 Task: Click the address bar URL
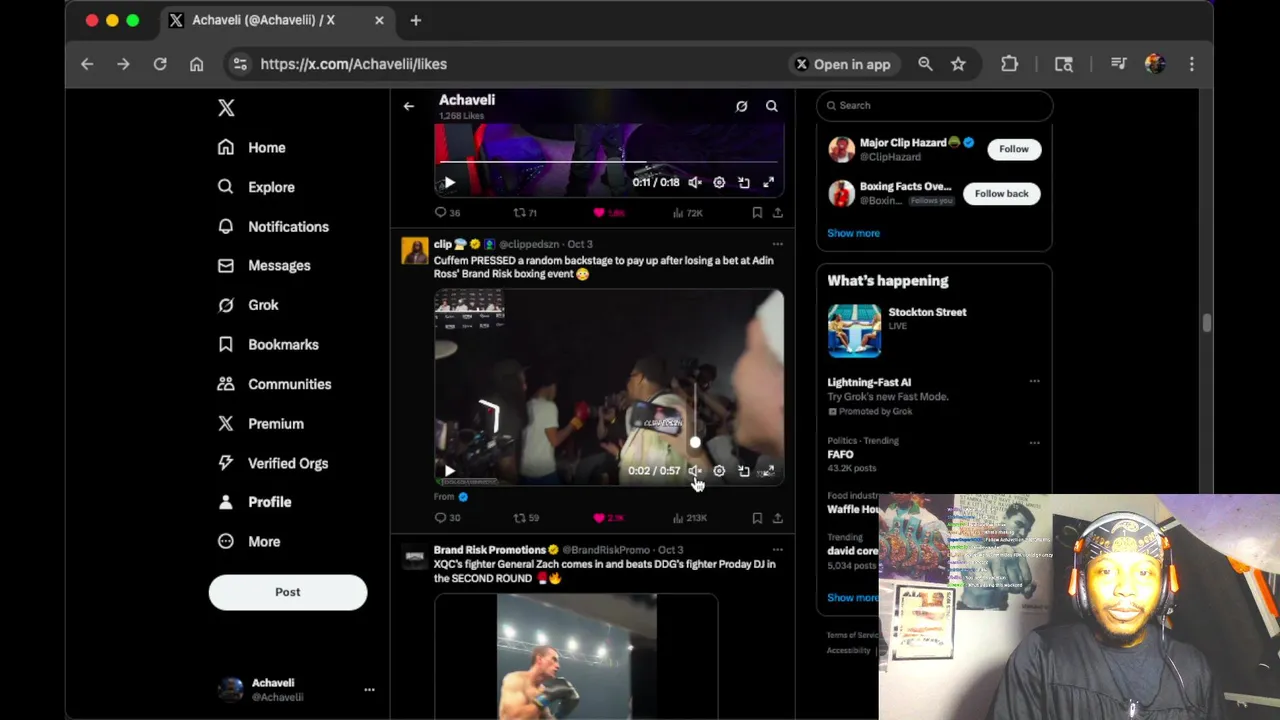[x=353, y=64]
